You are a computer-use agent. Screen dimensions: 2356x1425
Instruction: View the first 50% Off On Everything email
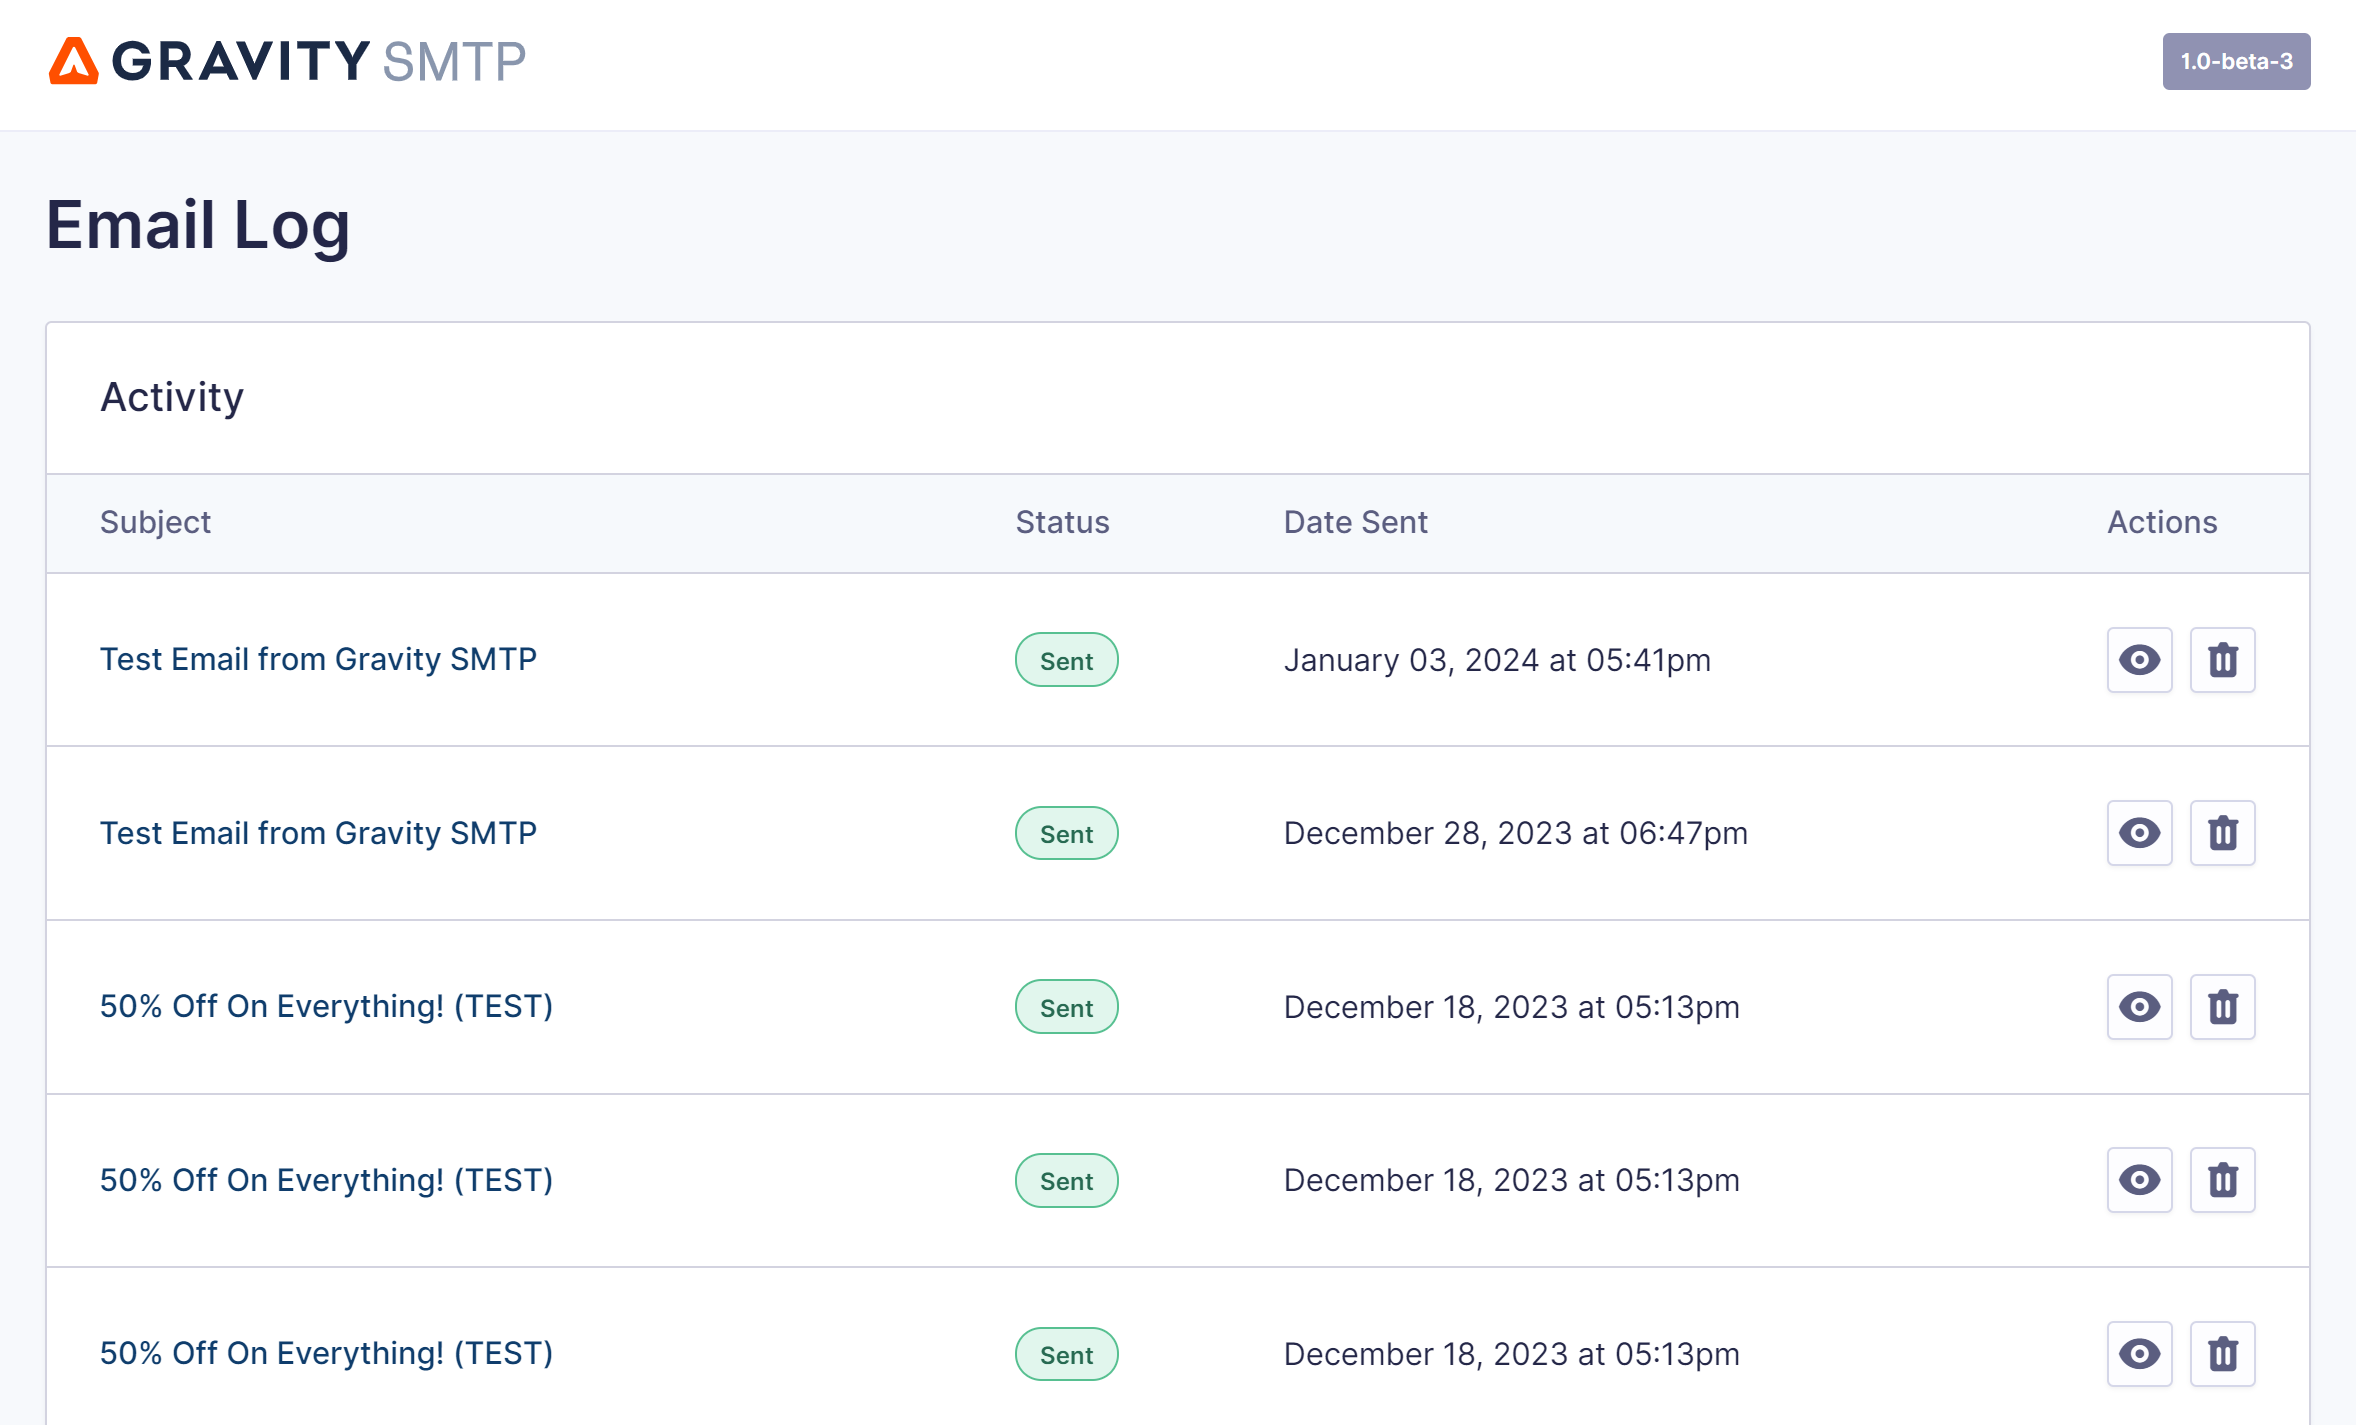click(x=2139, y=1007)
